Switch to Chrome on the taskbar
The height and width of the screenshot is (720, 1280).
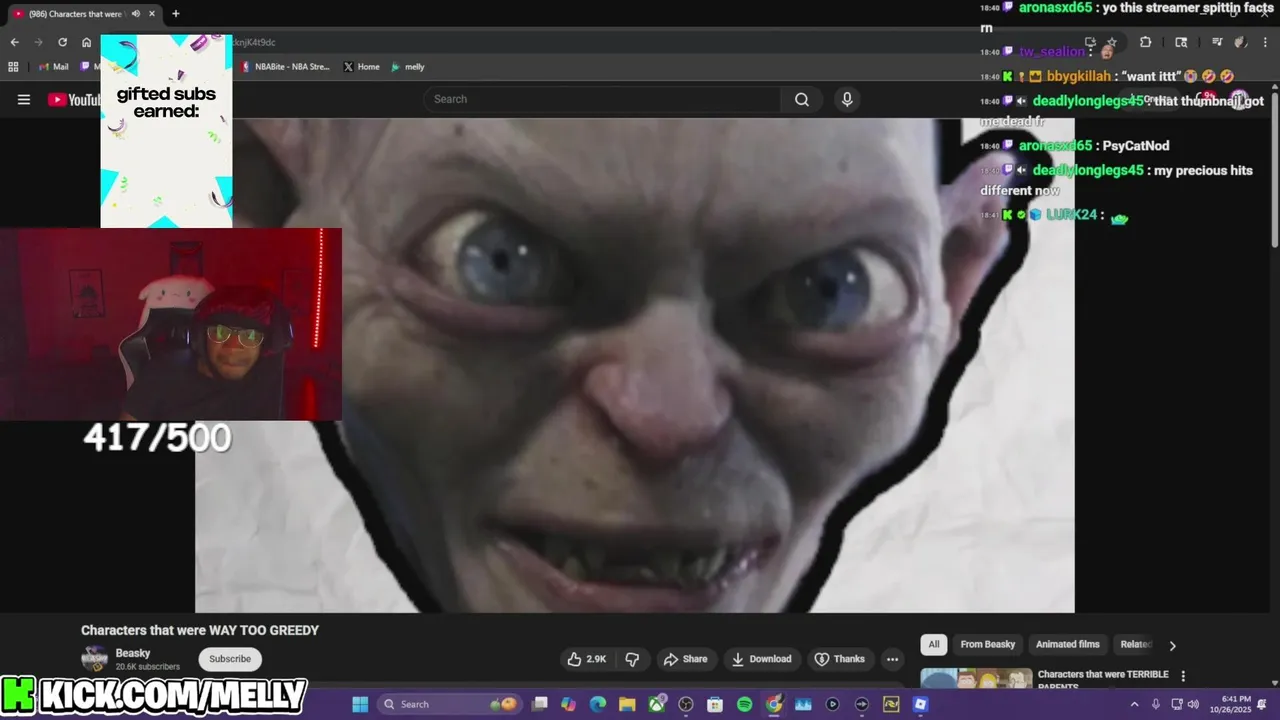[x=774, y=704]
